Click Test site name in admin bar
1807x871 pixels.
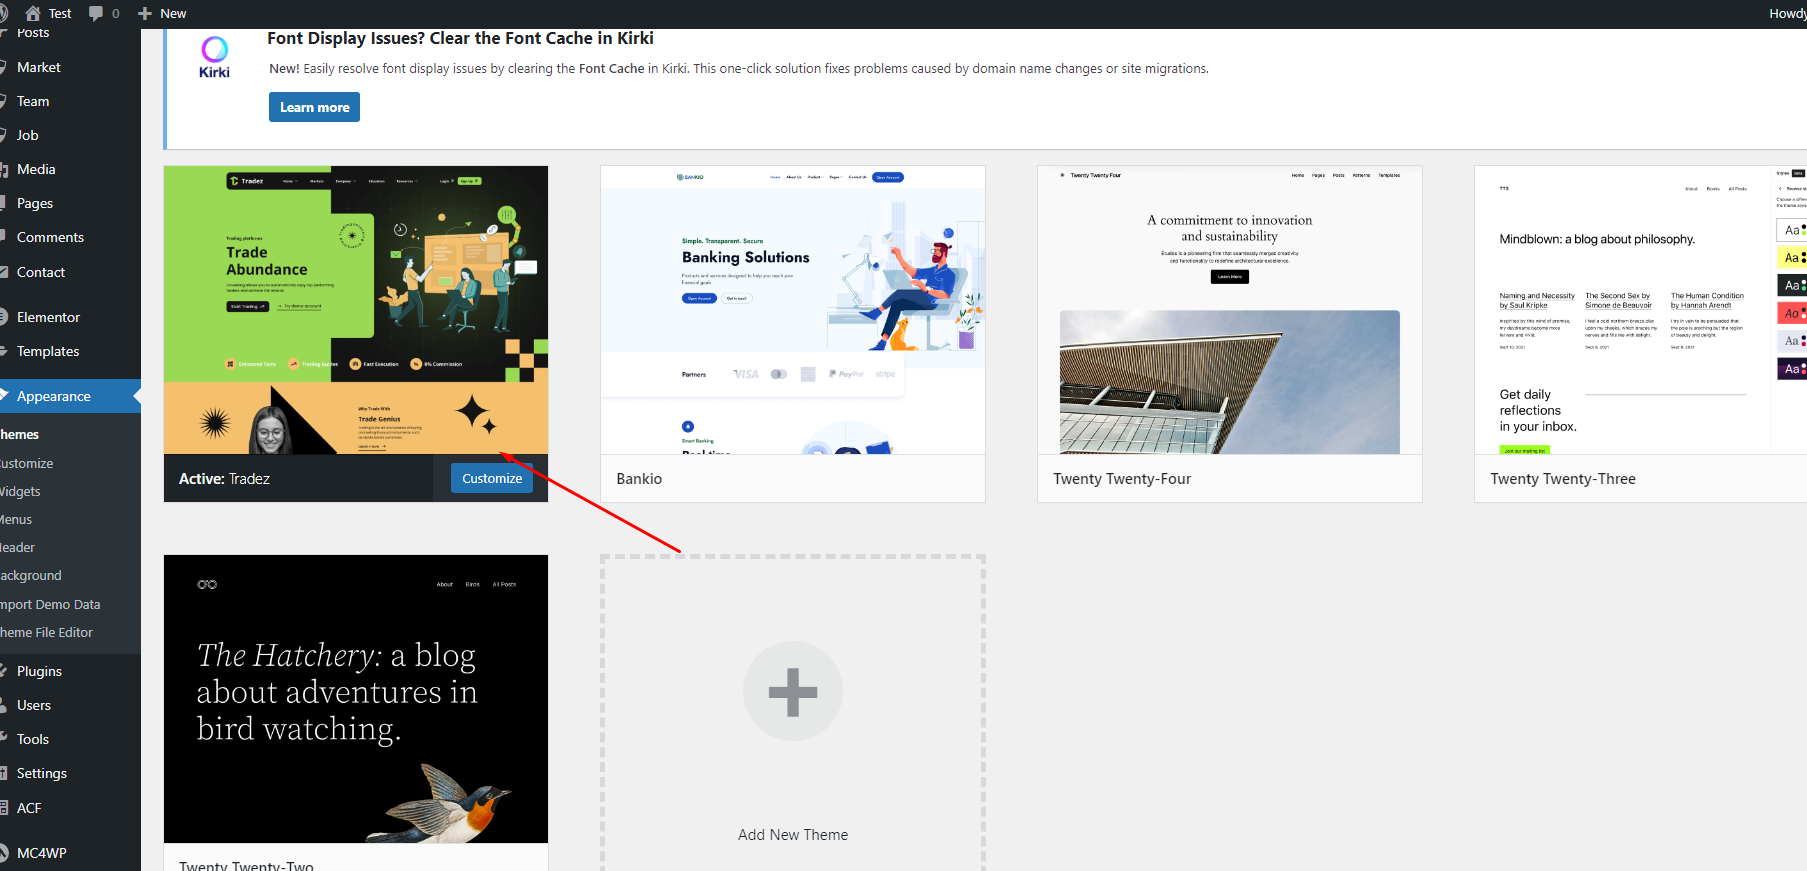[x=60, y=13]
